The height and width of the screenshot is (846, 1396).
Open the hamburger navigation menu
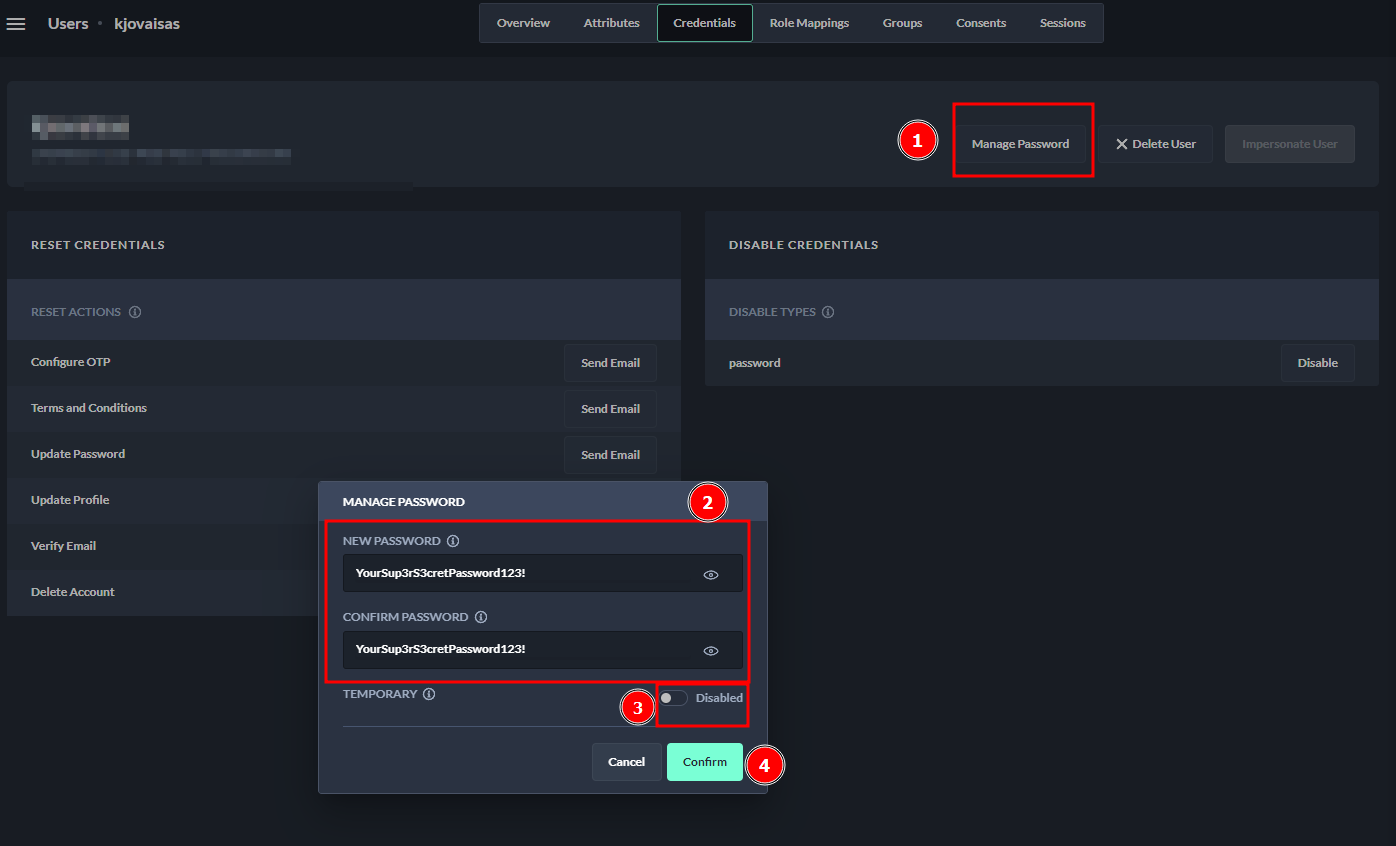16,23
